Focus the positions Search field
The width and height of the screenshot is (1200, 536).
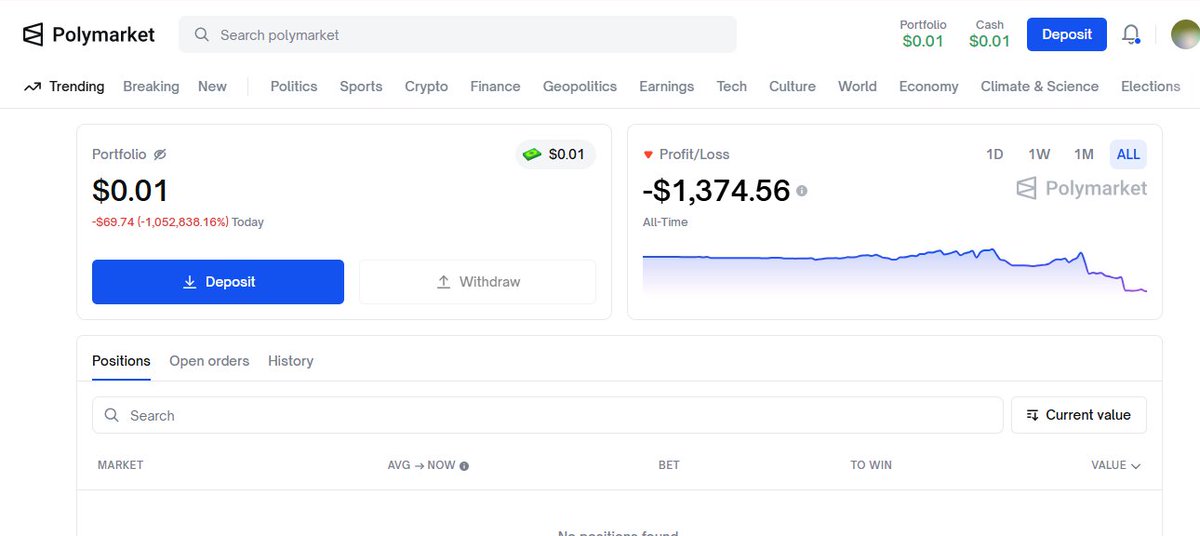point(547,415)
